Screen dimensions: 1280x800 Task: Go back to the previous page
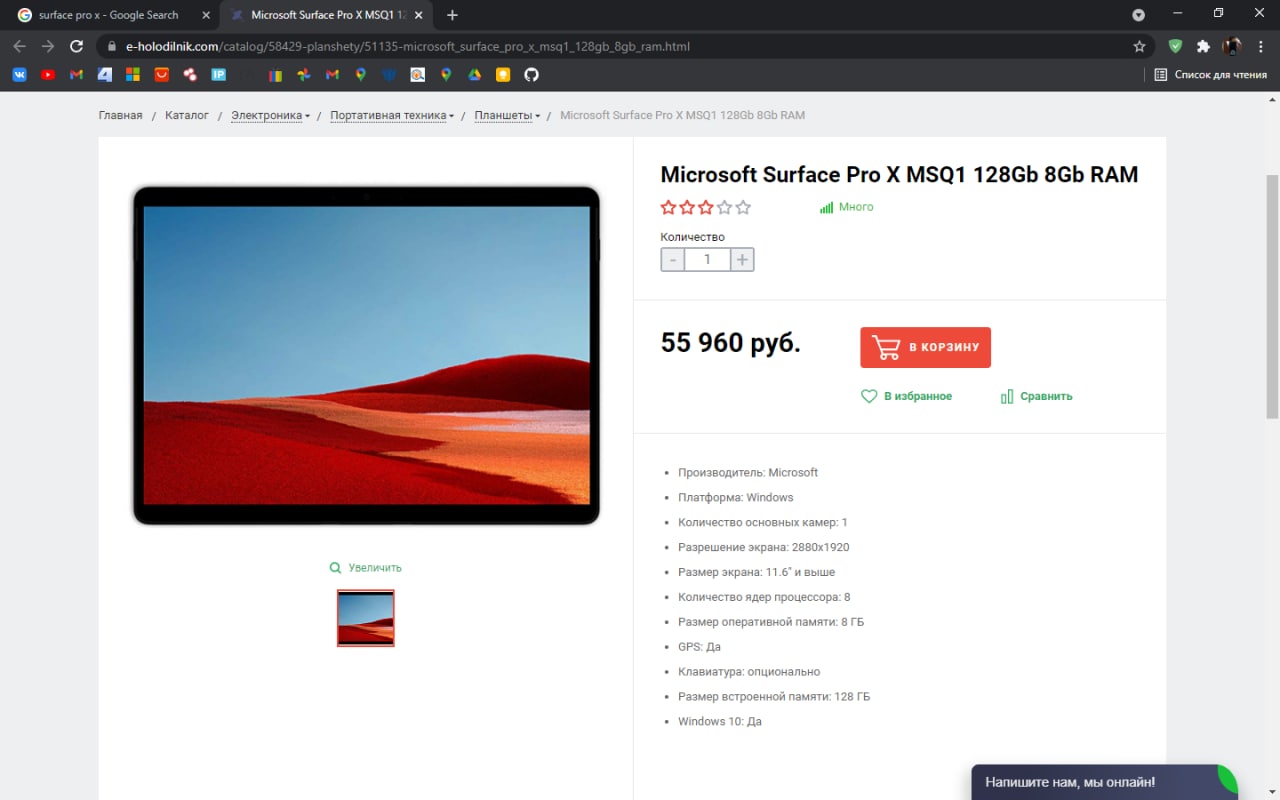[19, 46]
